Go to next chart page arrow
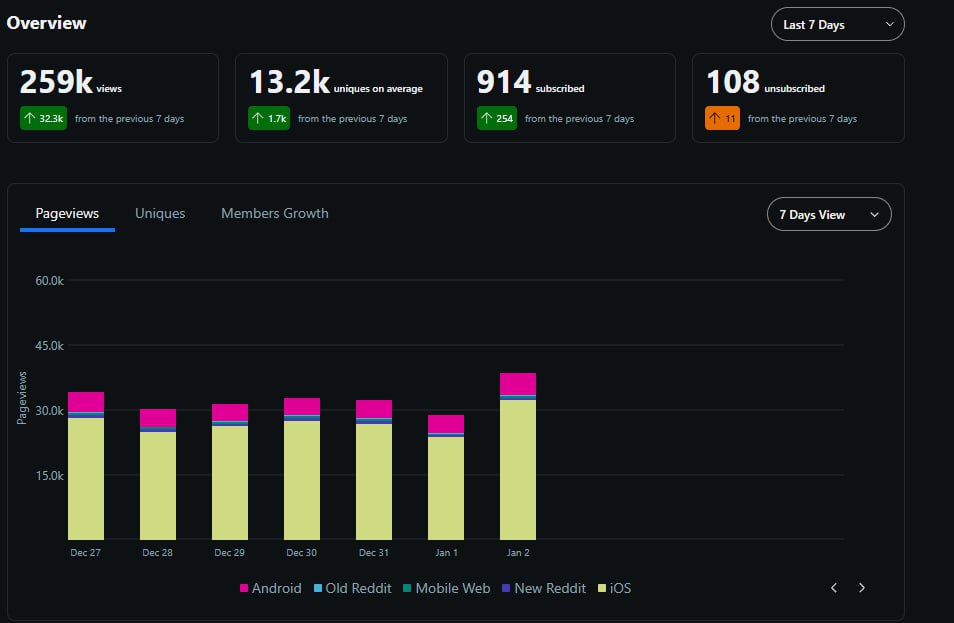The height and width of the screenshot is (623, 954). pos(862,588)
